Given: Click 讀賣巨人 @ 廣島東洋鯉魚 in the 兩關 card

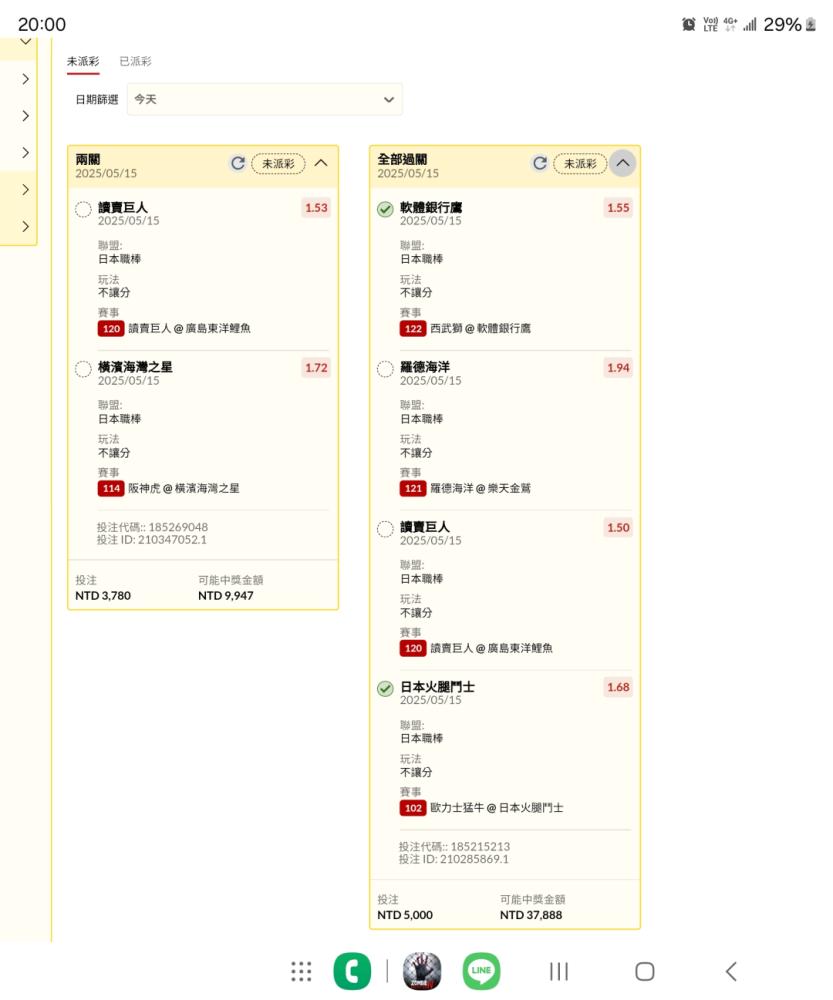Looking at the screenshot, I should coord(189,328).
